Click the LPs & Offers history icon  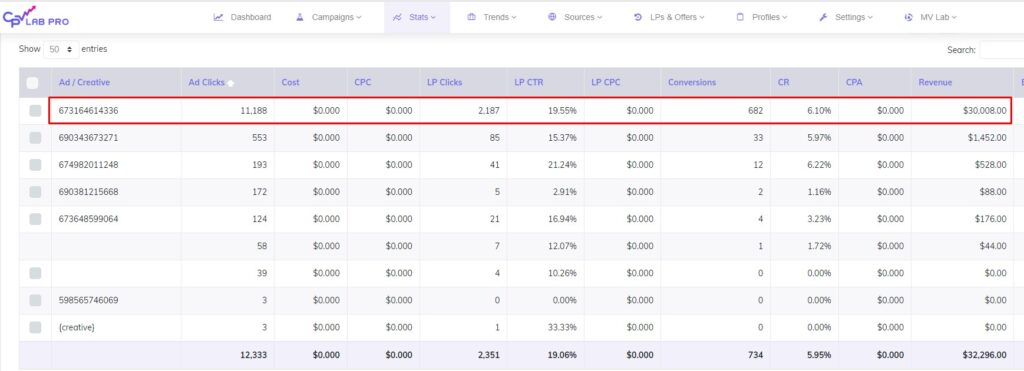pyautogui.click(x=638, y=18)
